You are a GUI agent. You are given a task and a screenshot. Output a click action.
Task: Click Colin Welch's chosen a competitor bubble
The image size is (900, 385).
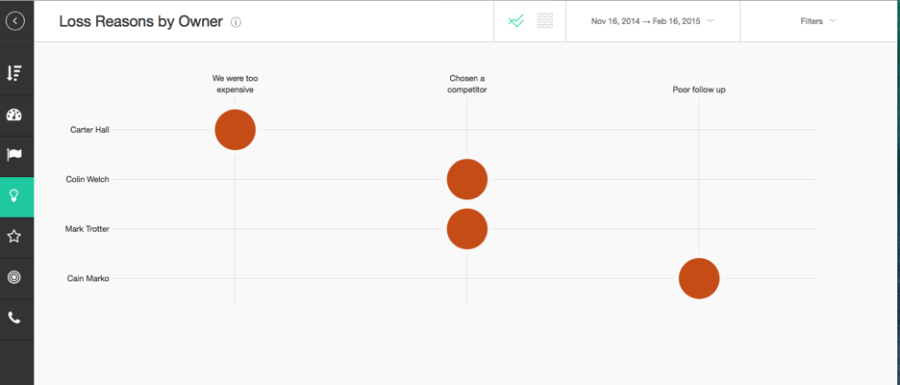tap(467, 179)
